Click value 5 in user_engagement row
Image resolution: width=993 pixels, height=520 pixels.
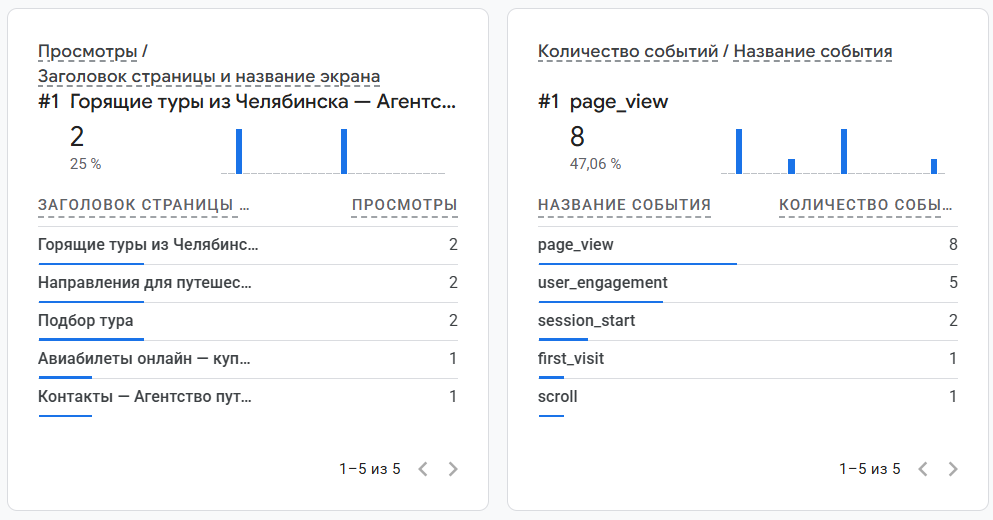953,282
